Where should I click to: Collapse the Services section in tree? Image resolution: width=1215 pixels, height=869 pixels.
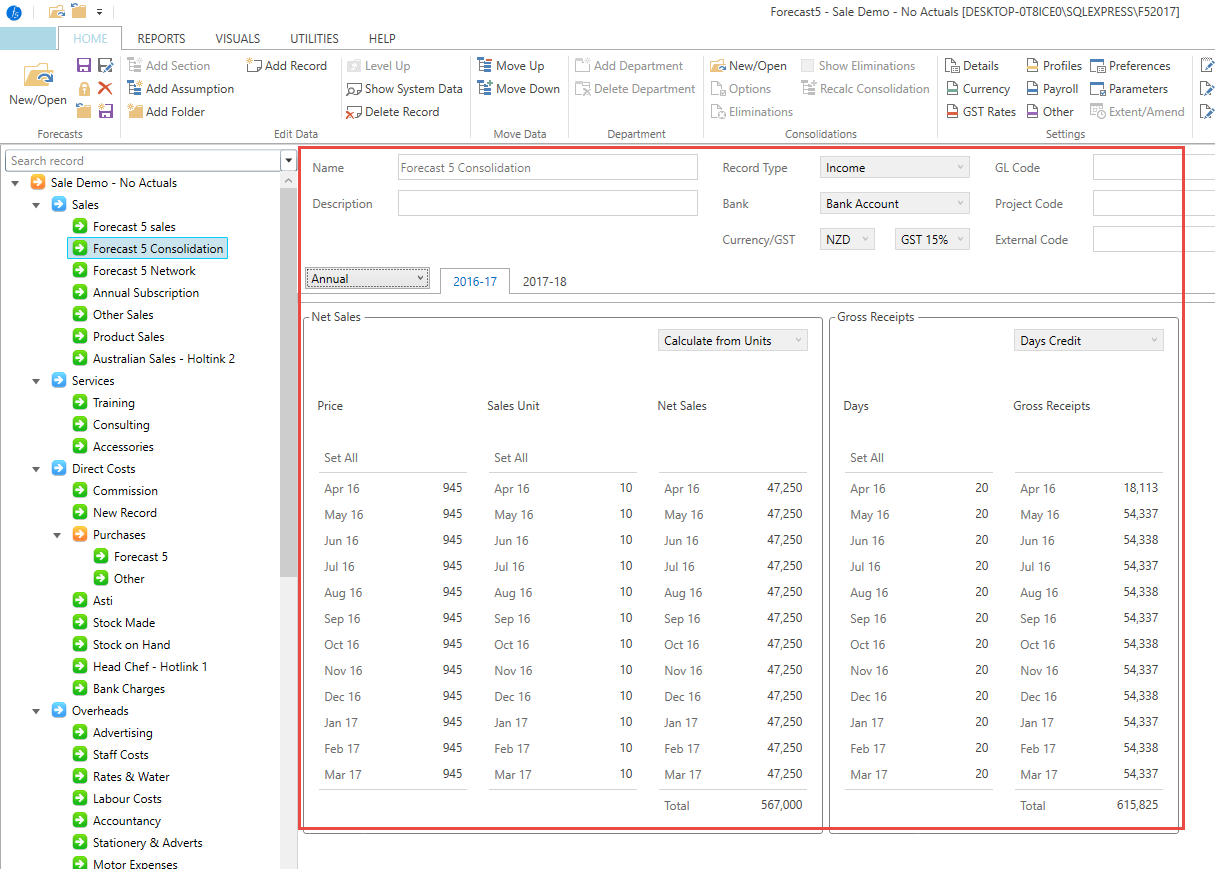click(37, 381)
